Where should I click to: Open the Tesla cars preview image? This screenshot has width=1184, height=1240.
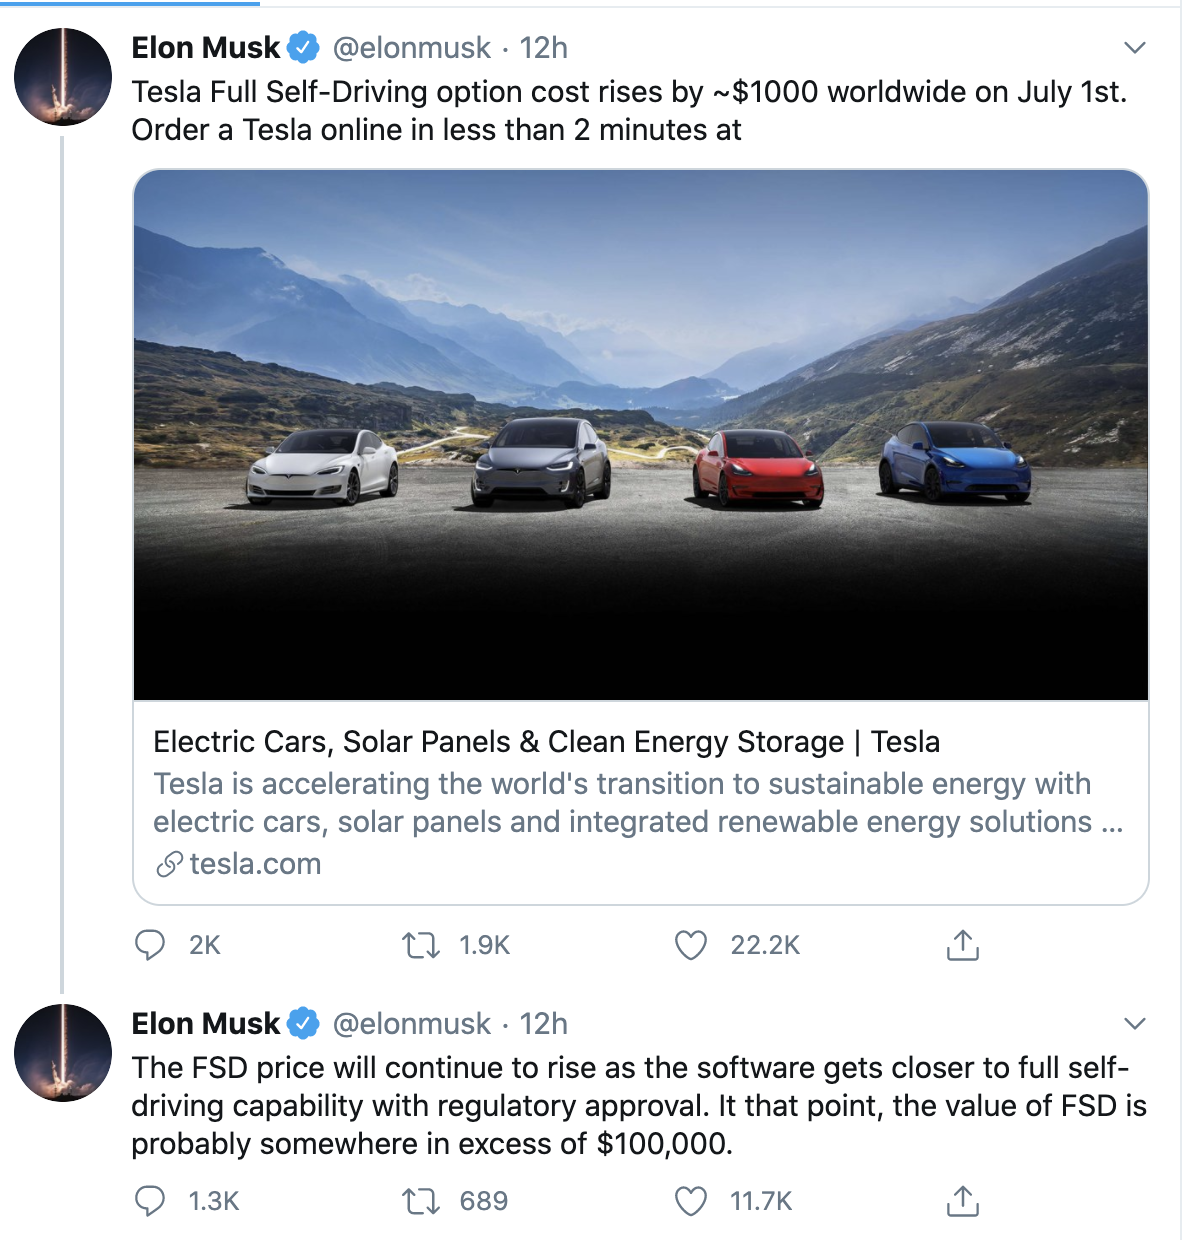[x=640, y=435]
